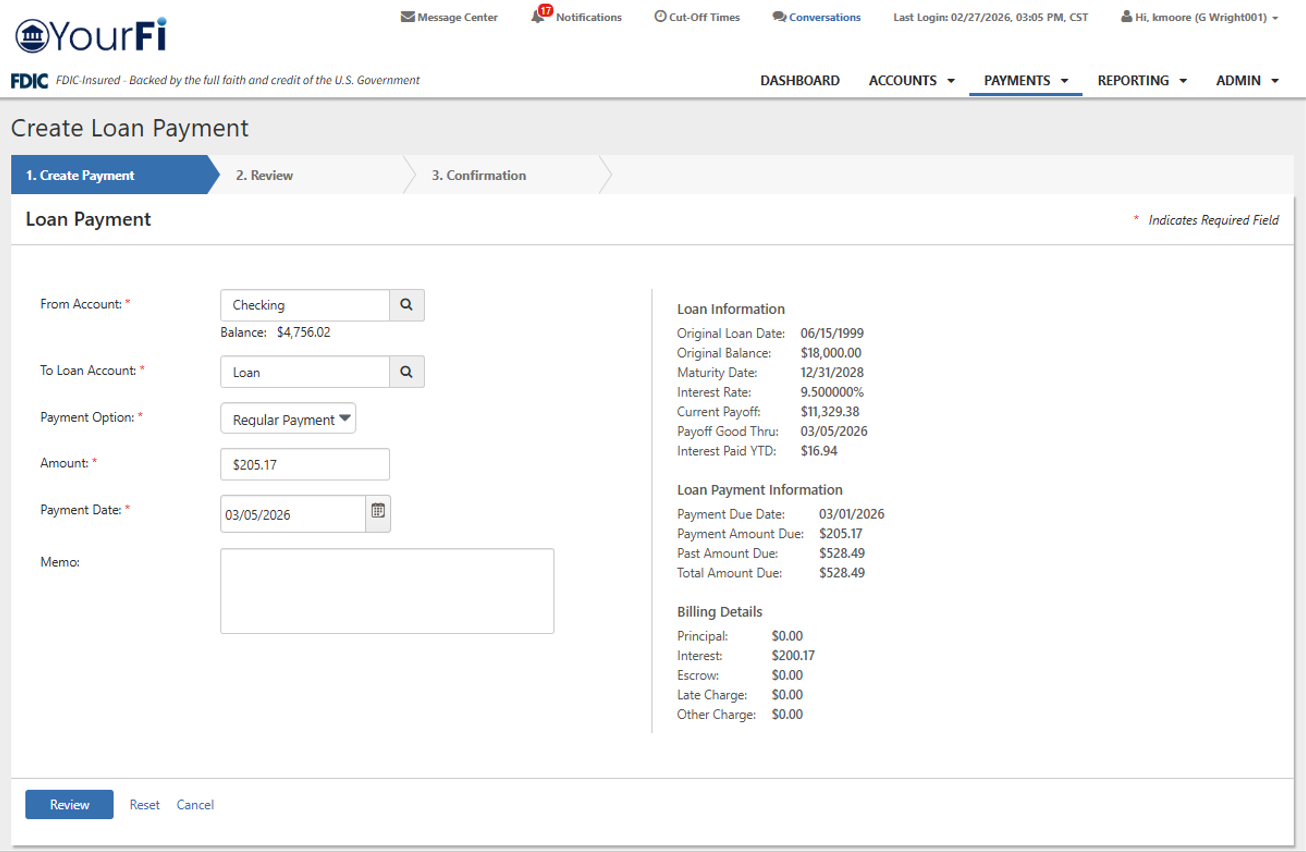Expand the Admin menu
1306x852 pixels.
(x=1247, y=81)
